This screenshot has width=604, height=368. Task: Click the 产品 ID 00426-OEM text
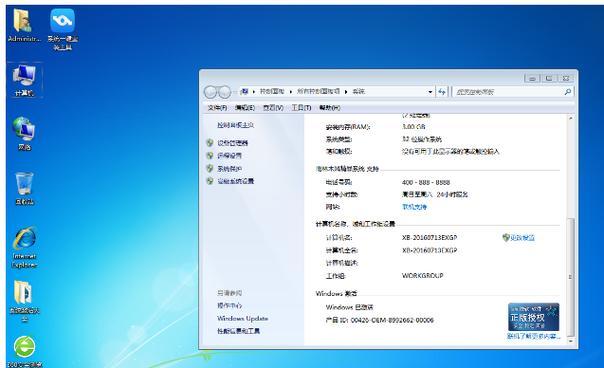[x=380, y=320]
